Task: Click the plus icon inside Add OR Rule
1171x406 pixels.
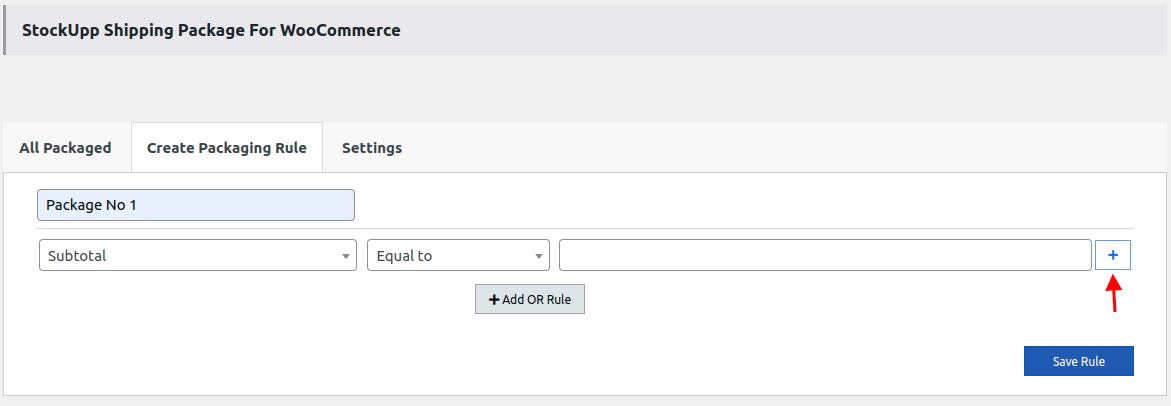Action: click(493, 300)
